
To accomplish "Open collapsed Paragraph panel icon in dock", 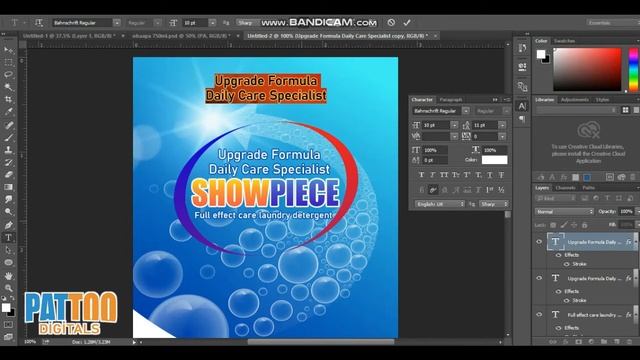I will (522, 119).
